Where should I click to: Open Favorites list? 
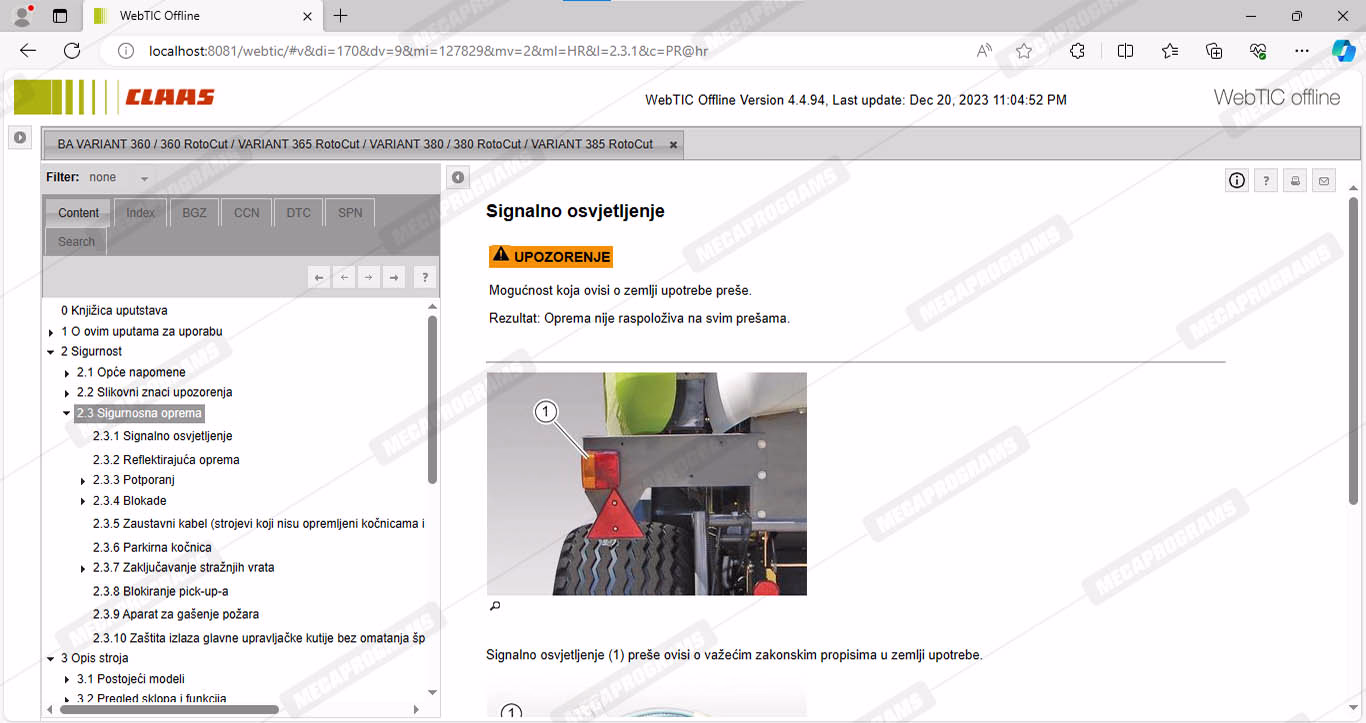(1170, 51)
